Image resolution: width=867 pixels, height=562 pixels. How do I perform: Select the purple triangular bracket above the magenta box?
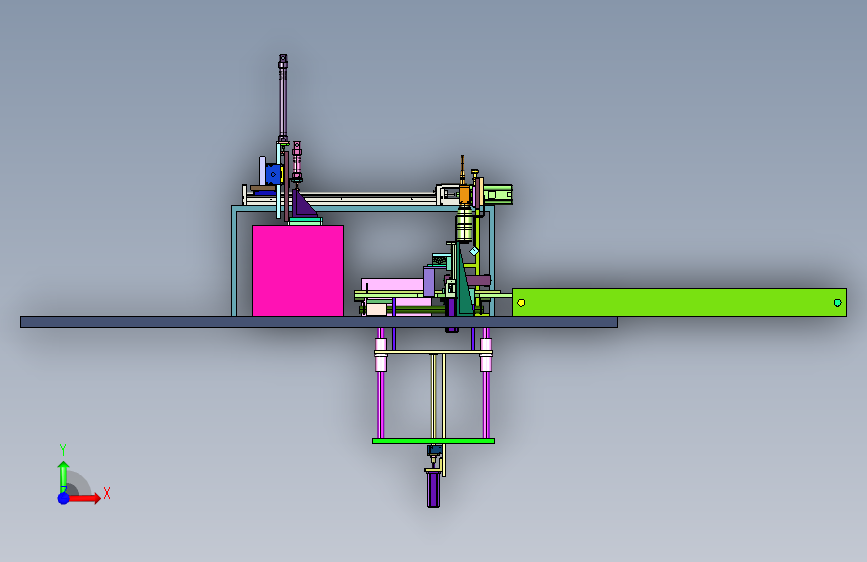tap(303, 205)
